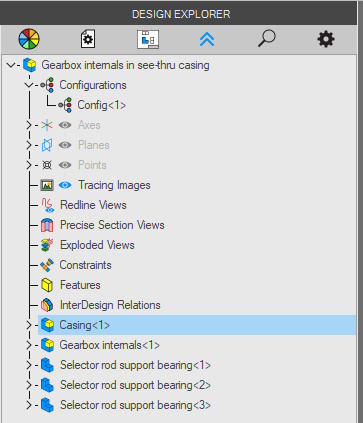Expand Selector rod support bearing<1>
The width and height of the screenshot is (363, 423).
[x=29, y=365]
